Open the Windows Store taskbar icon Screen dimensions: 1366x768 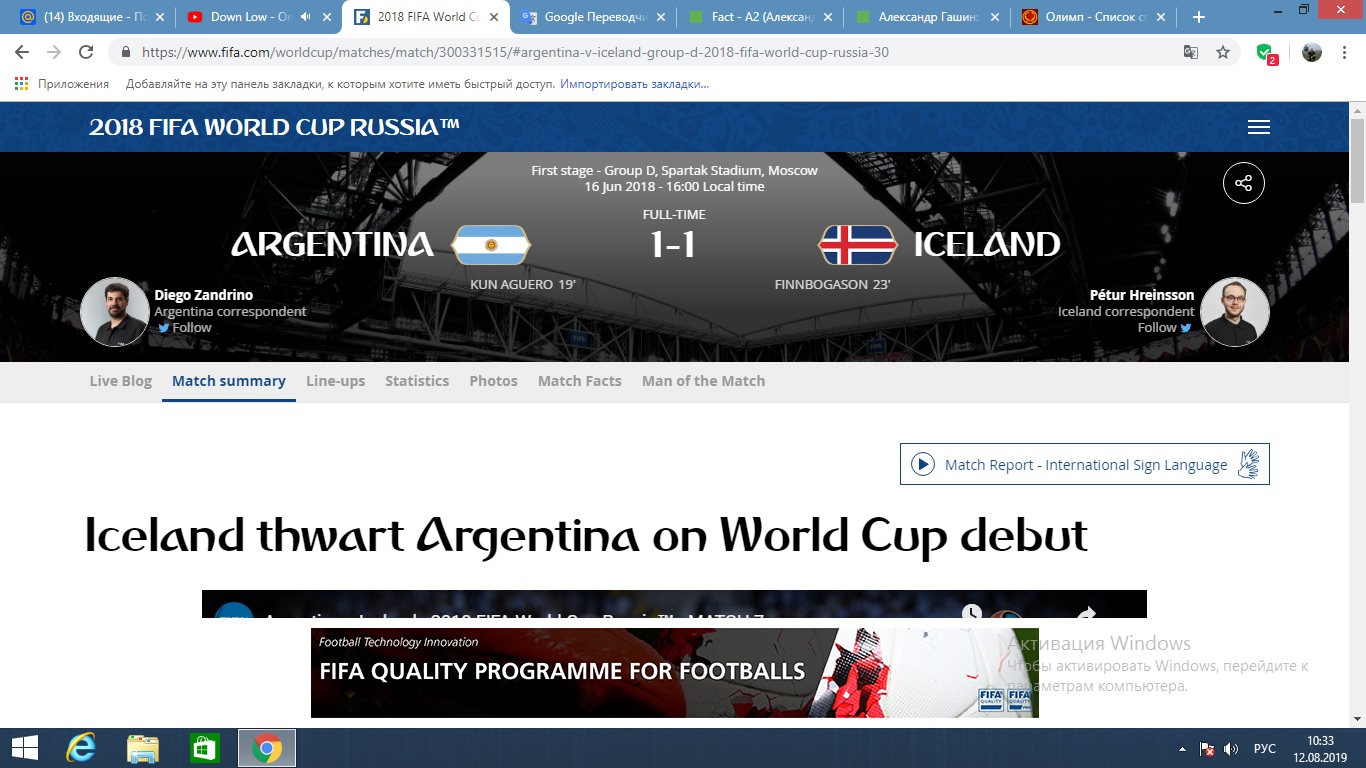(x=204, y=748)
